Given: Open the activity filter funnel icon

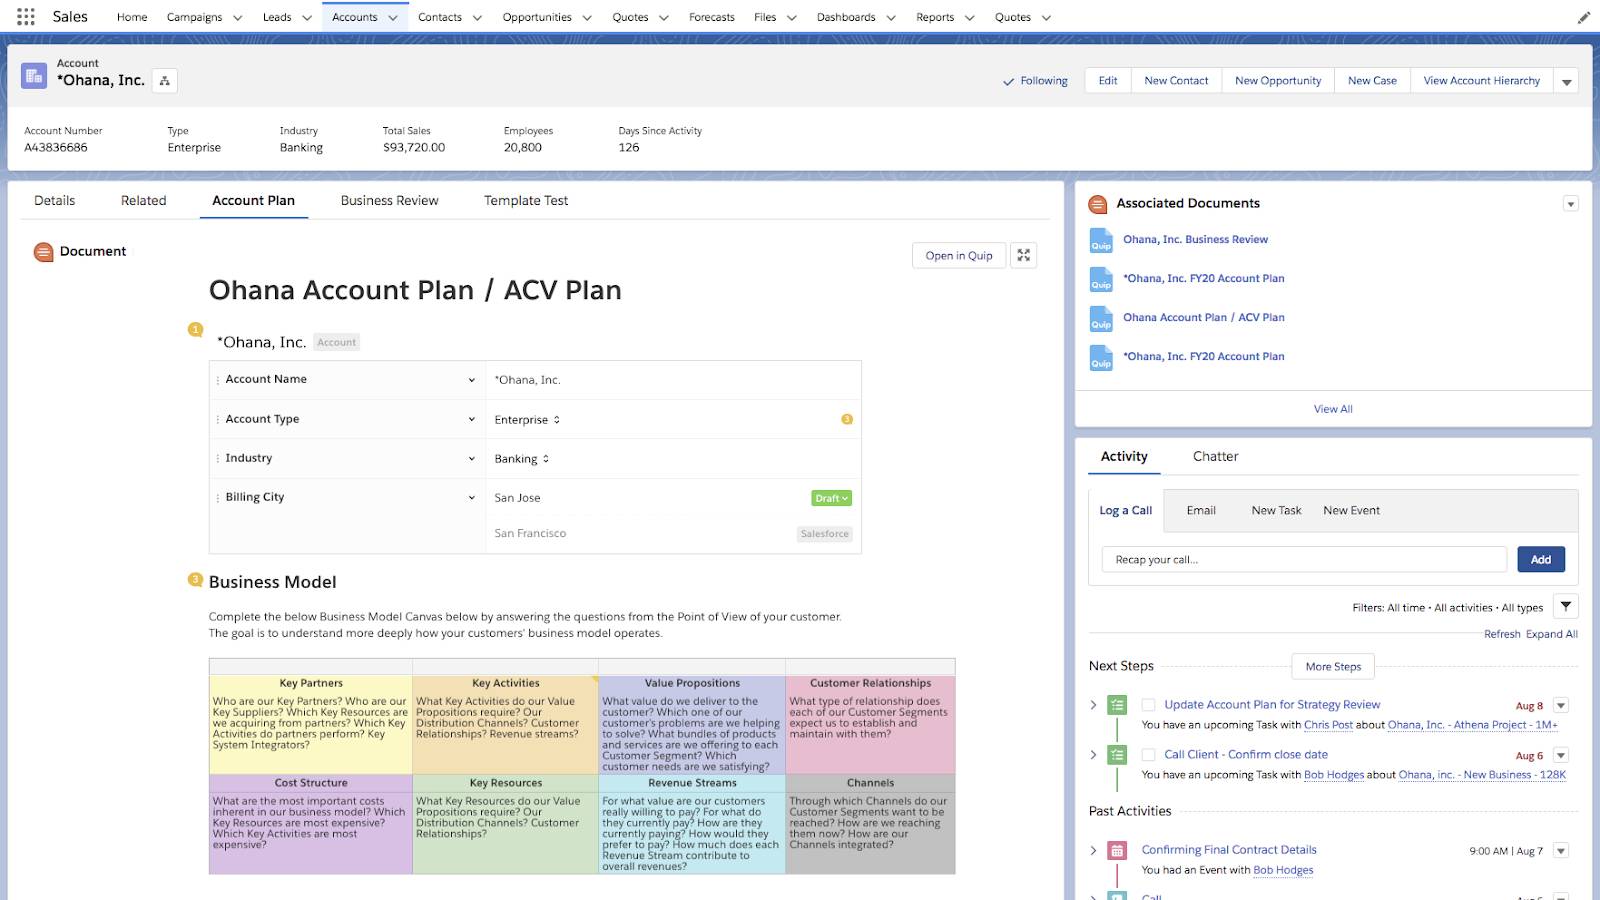Looking at the screenshot, I should tap(1566, 606).
